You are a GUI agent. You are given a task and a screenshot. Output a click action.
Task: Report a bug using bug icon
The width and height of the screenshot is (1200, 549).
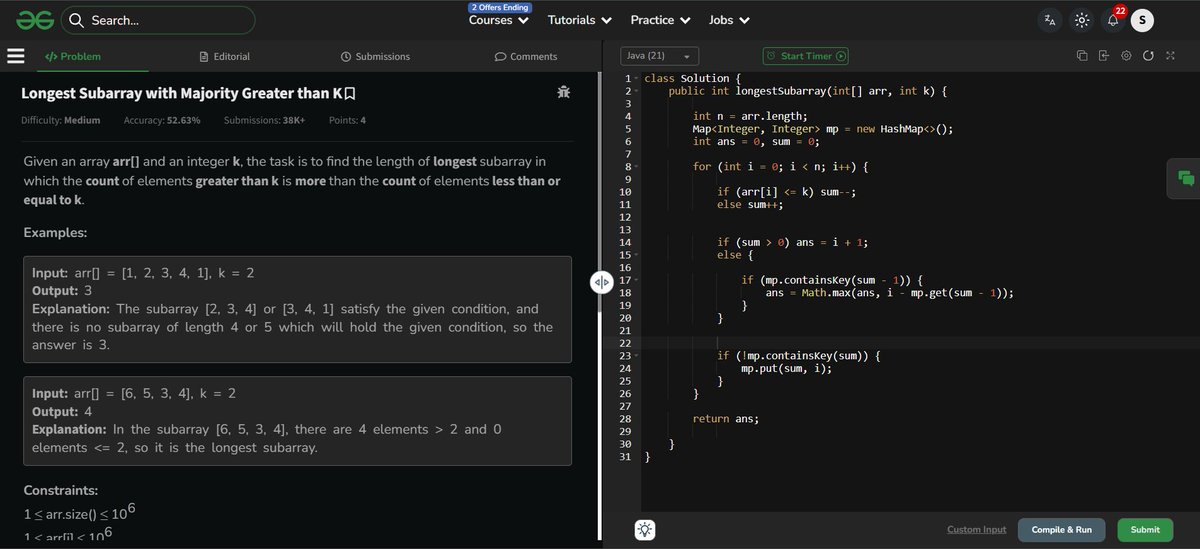coord(564,92)
